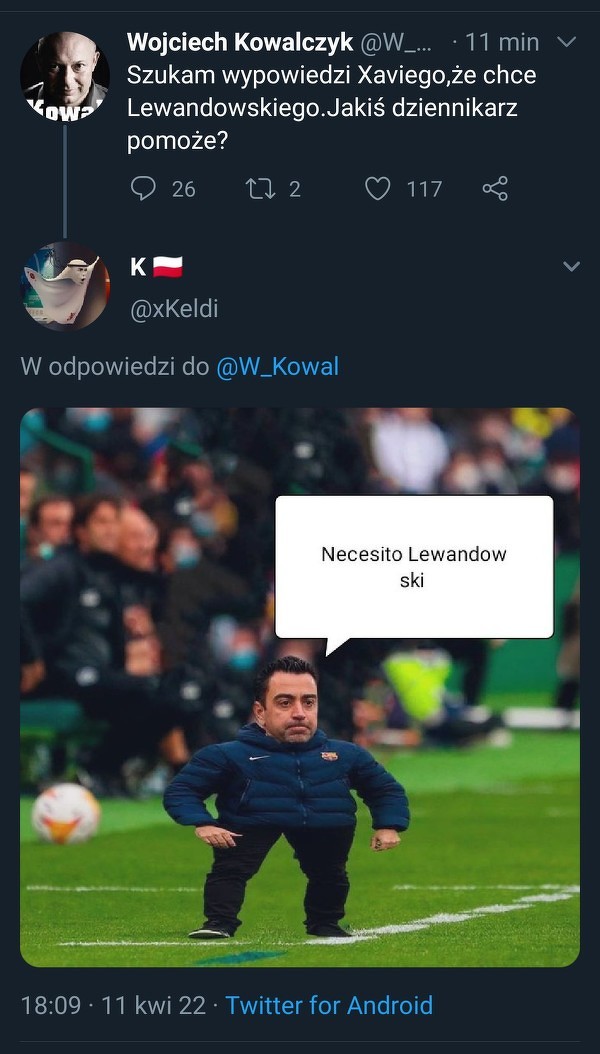This screenshot has height=1054, width=600.
Task: Click the Polish flag emoji next to K
Action: point(167,268)
